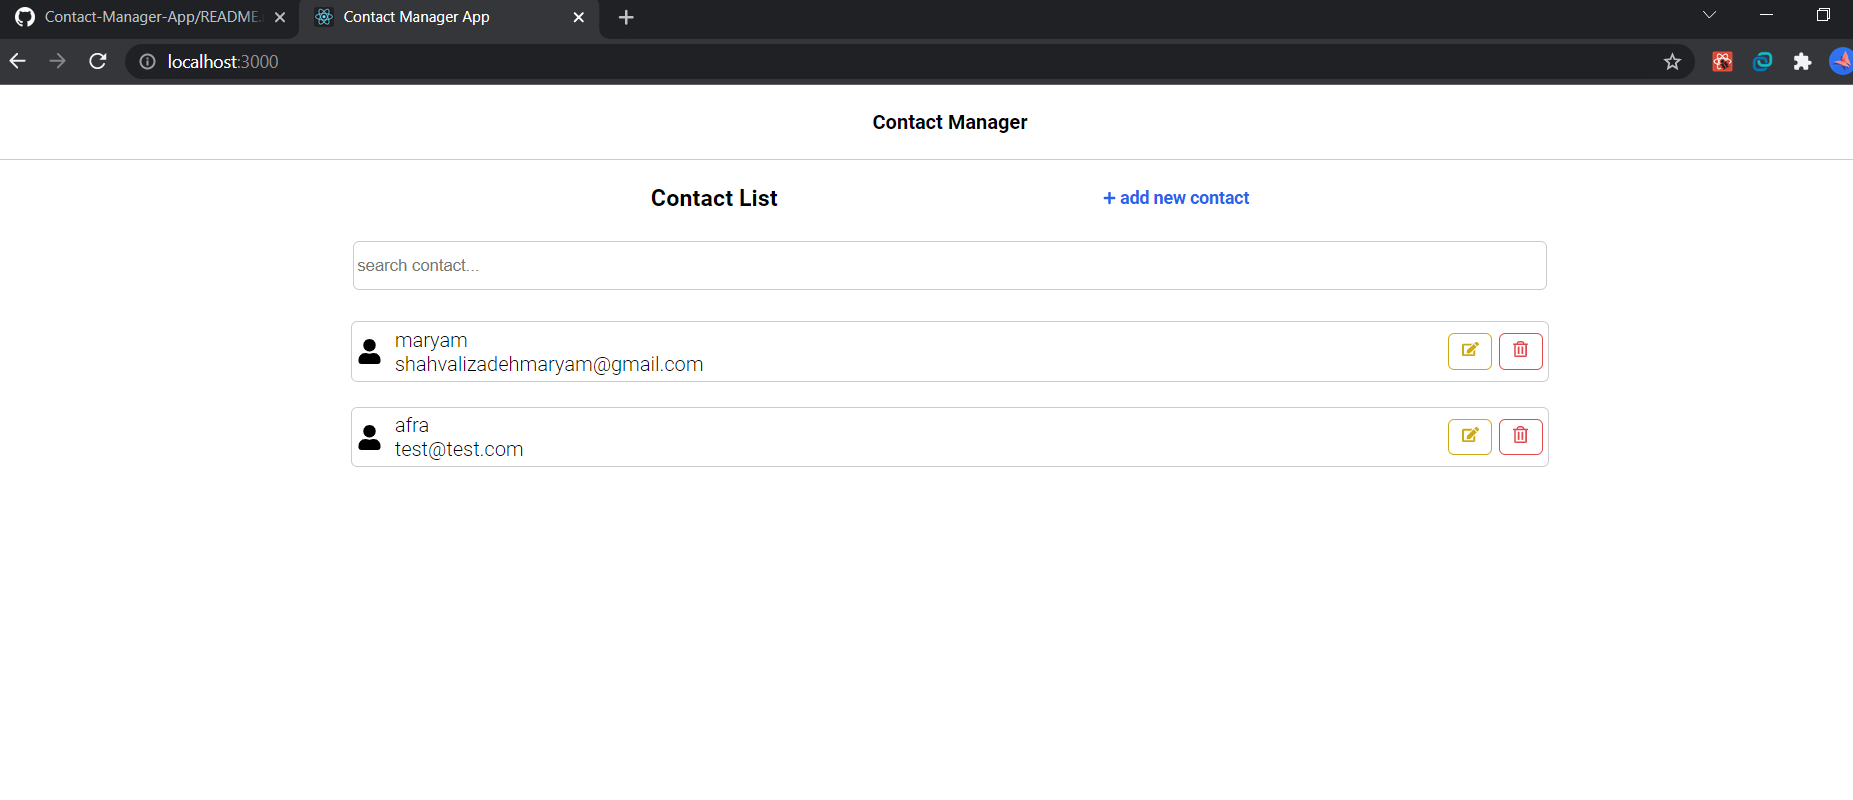Image resolution: width=1853 pixels, height=800 pixels.
Task: Expand the tab search dropdown arrow
Action: click(1709, 15)
